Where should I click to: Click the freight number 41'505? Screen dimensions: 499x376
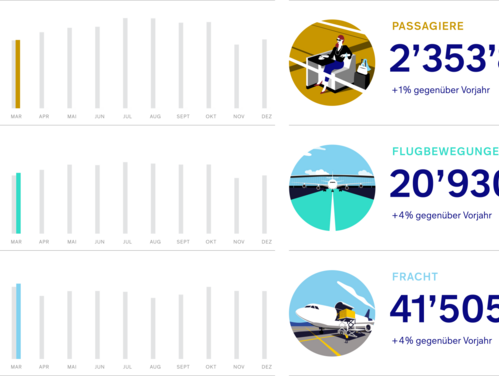click(444, 309)
